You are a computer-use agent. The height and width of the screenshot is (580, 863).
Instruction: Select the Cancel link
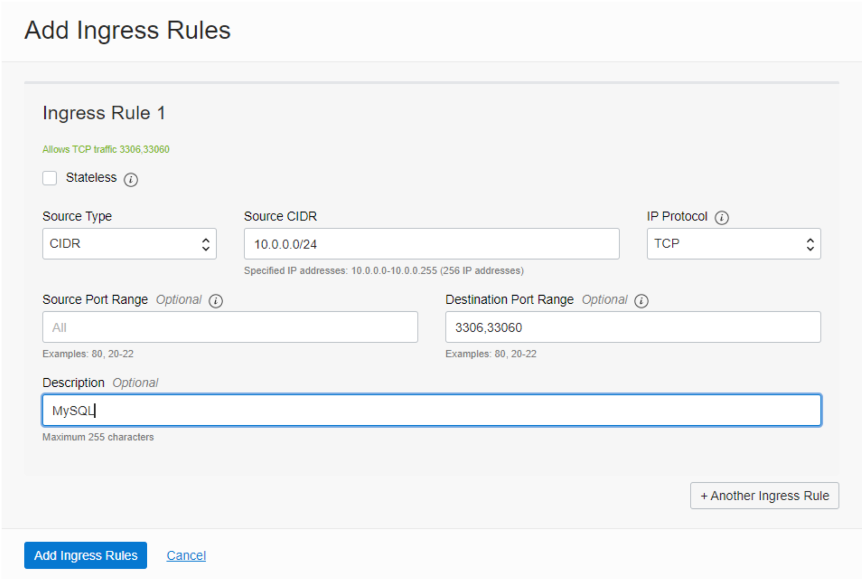click(186, 555)
